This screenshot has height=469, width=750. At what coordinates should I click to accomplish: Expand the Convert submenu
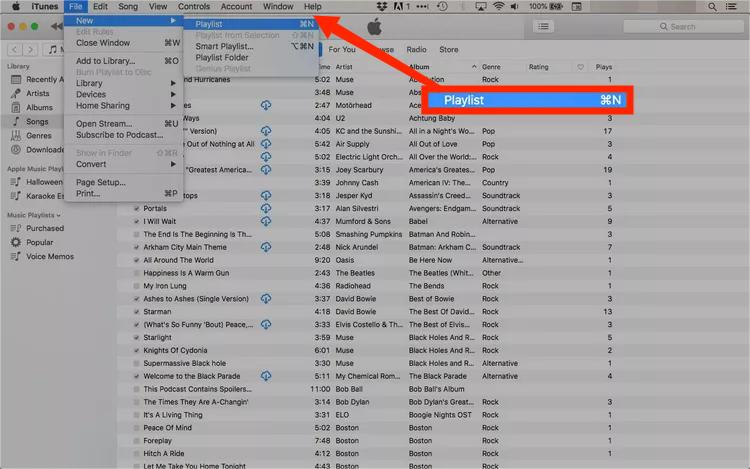point(173,164)
